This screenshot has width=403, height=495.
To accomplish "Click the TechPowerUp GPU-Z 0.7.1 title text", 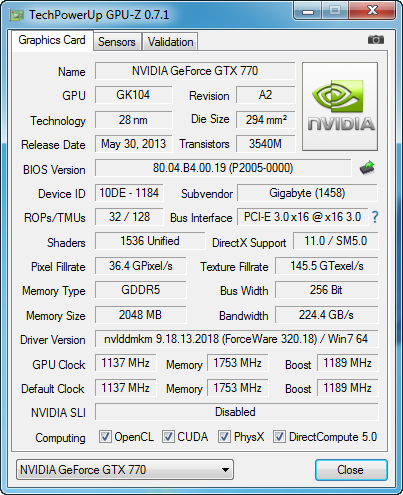I will pyautogui.click(x=99, y=15).
